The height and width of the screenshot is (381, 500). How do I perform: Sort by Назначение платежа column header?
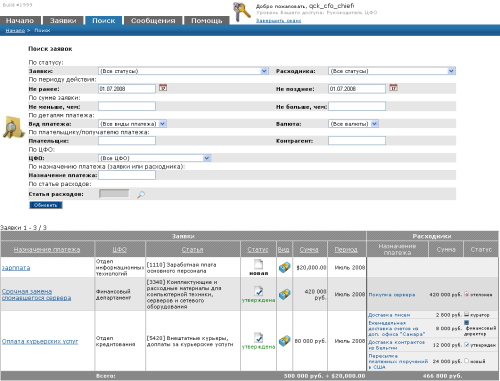click(x=47, y=250)
